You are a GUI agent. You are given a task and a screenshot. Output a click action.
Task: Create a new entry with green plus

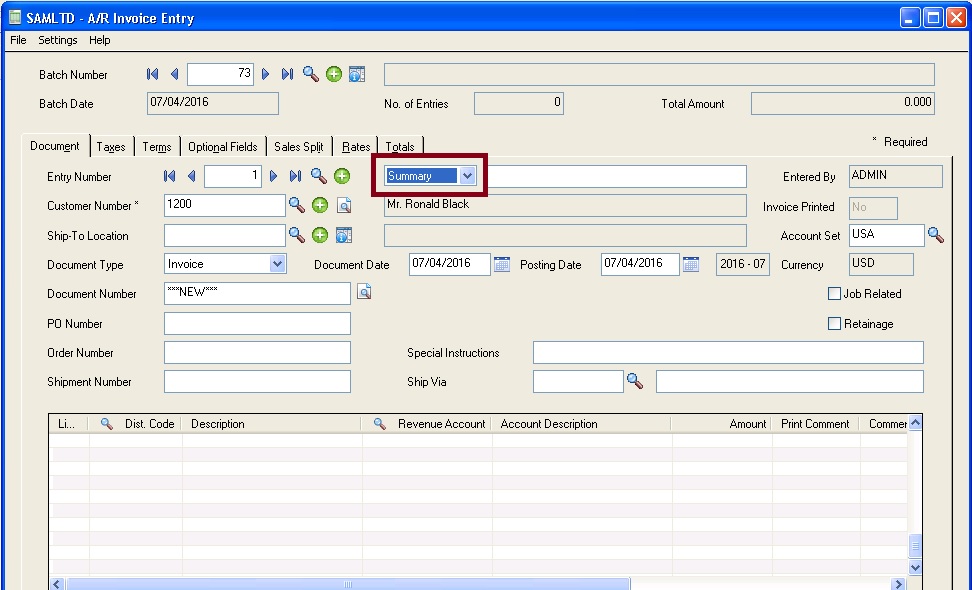coord(342,176)
